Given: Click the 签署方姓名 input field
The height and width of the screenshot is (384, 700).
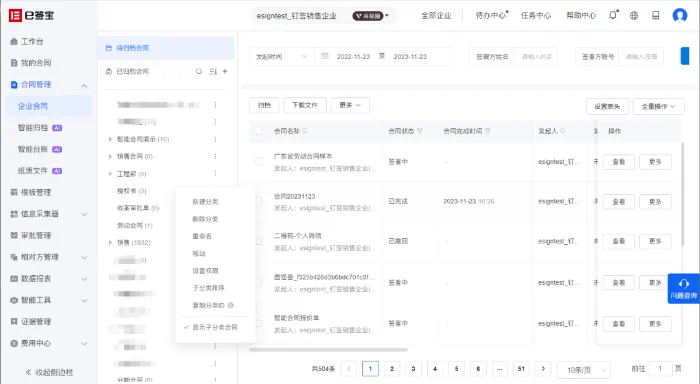Looking at the screenshot, I should click(536, 57).
